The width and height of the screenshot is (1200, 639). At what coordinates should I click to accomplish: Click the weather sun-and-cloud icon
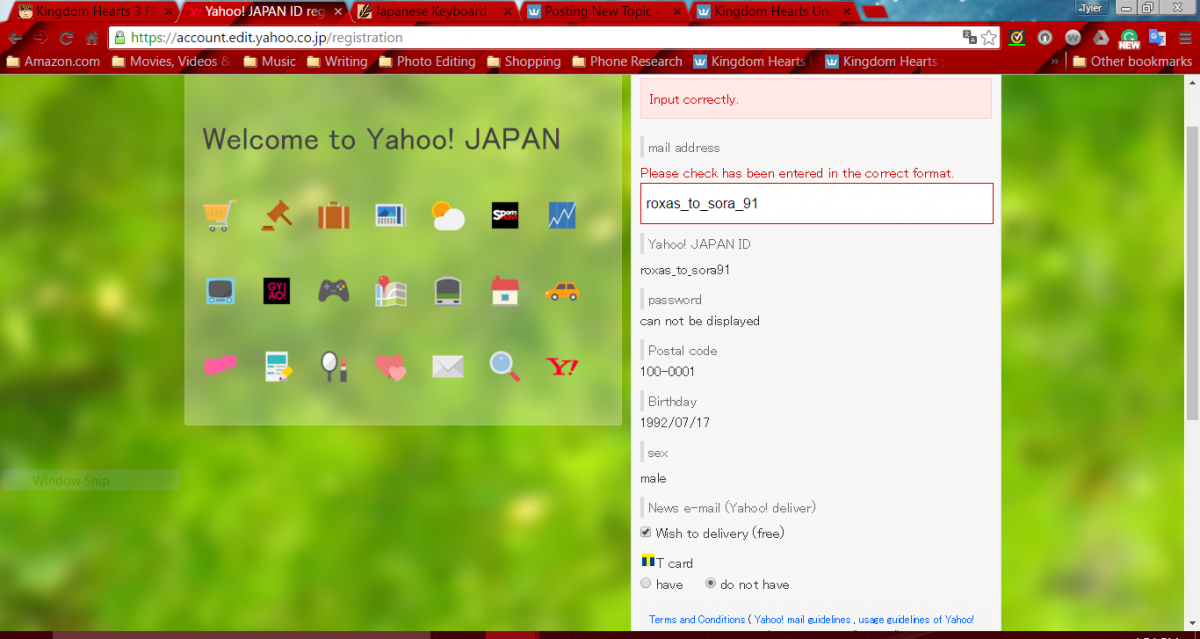click(447, 215)
